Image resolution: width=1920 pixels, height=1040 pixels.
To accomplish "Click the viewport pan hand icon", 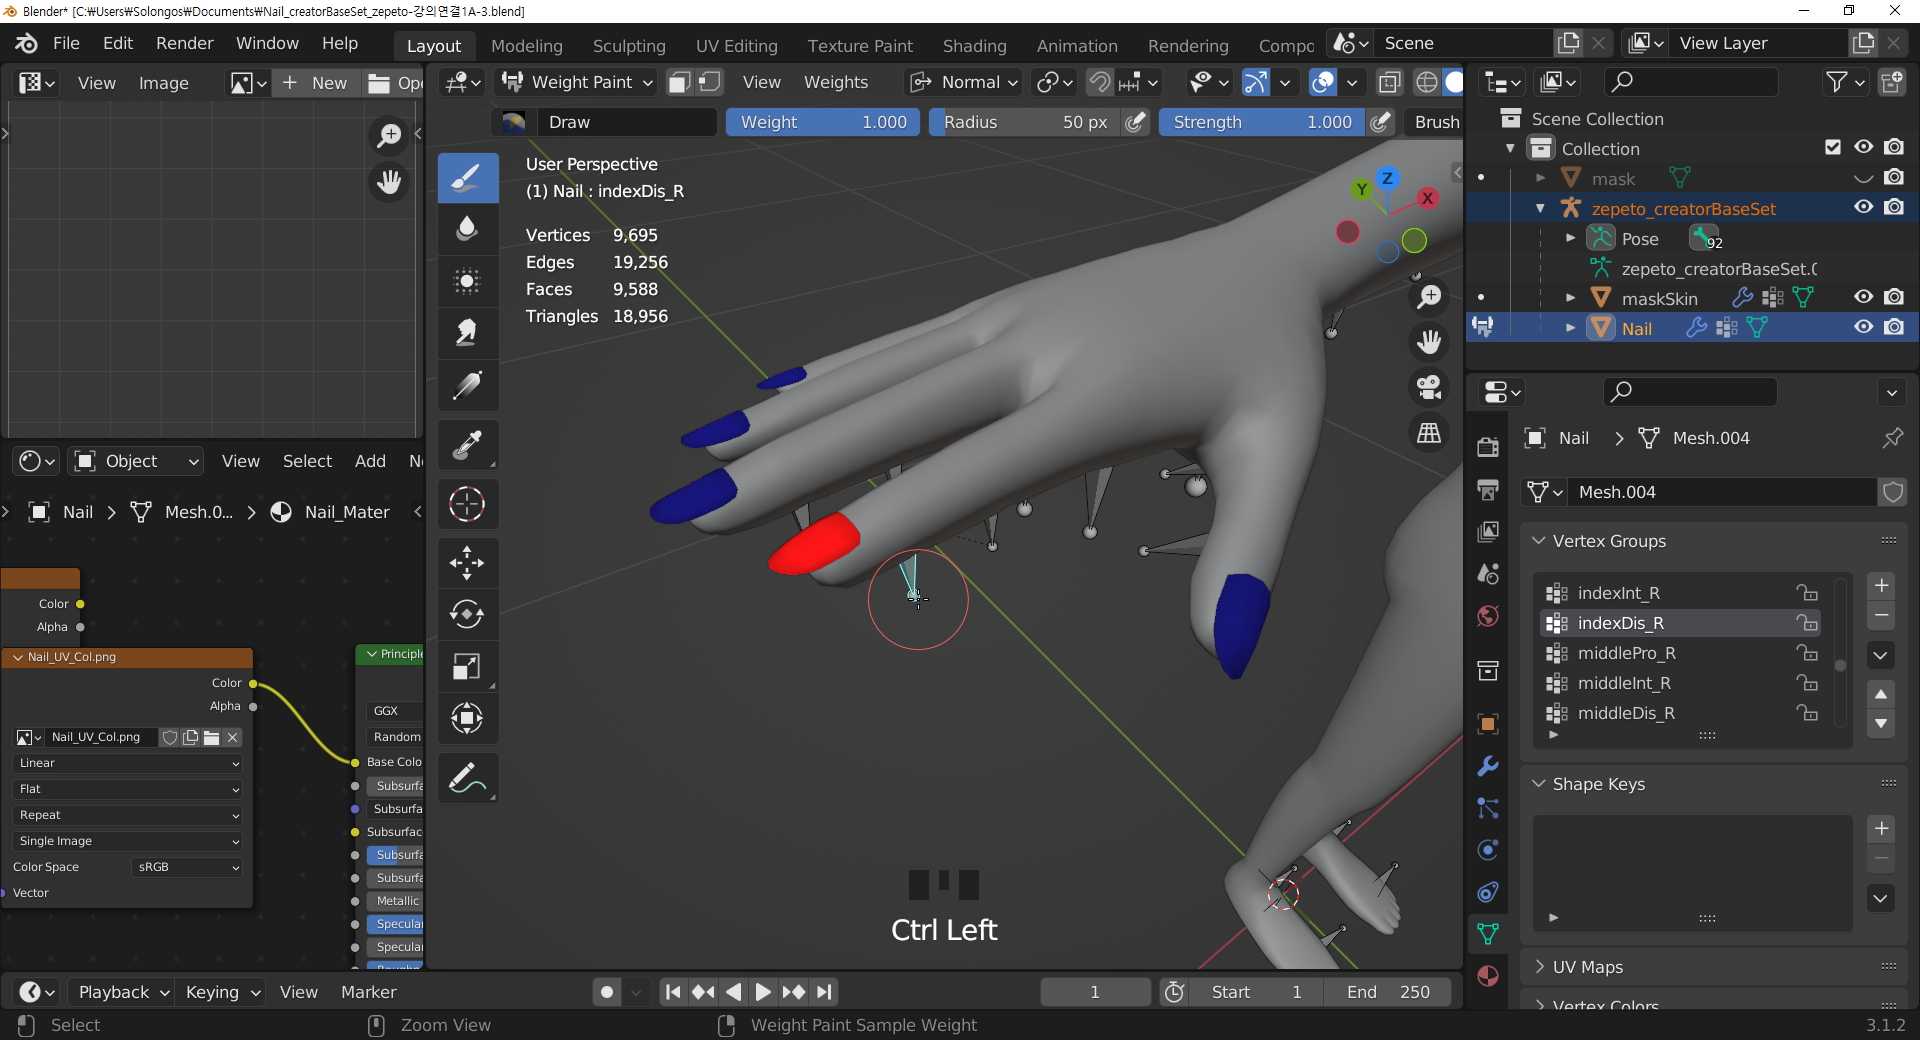I will (1429, 342).
